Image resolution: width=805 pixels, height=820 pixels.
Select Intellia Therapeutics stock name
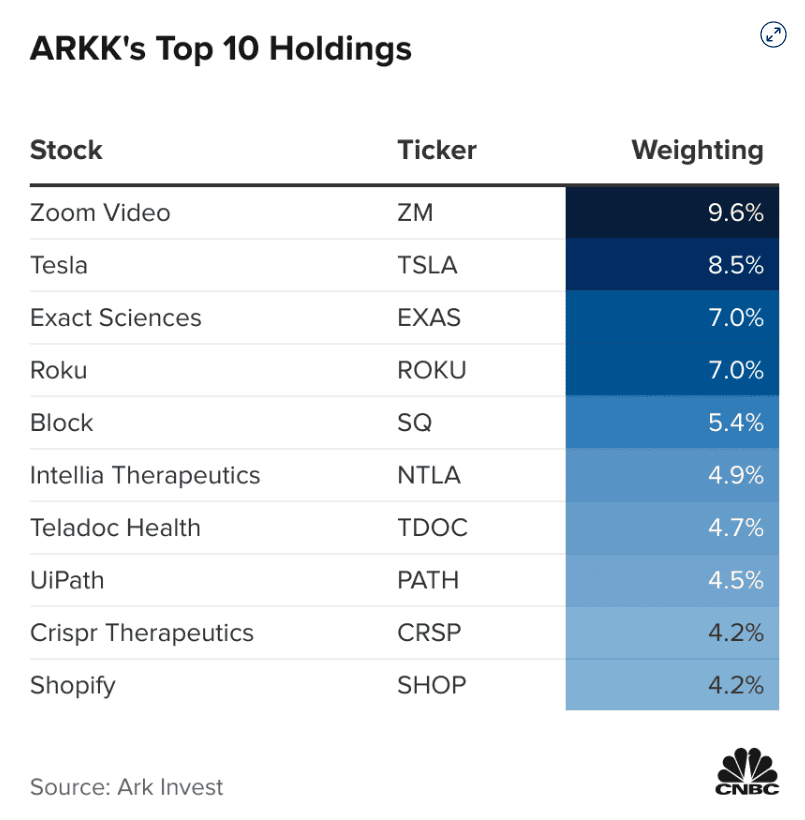tap(145, 476)
